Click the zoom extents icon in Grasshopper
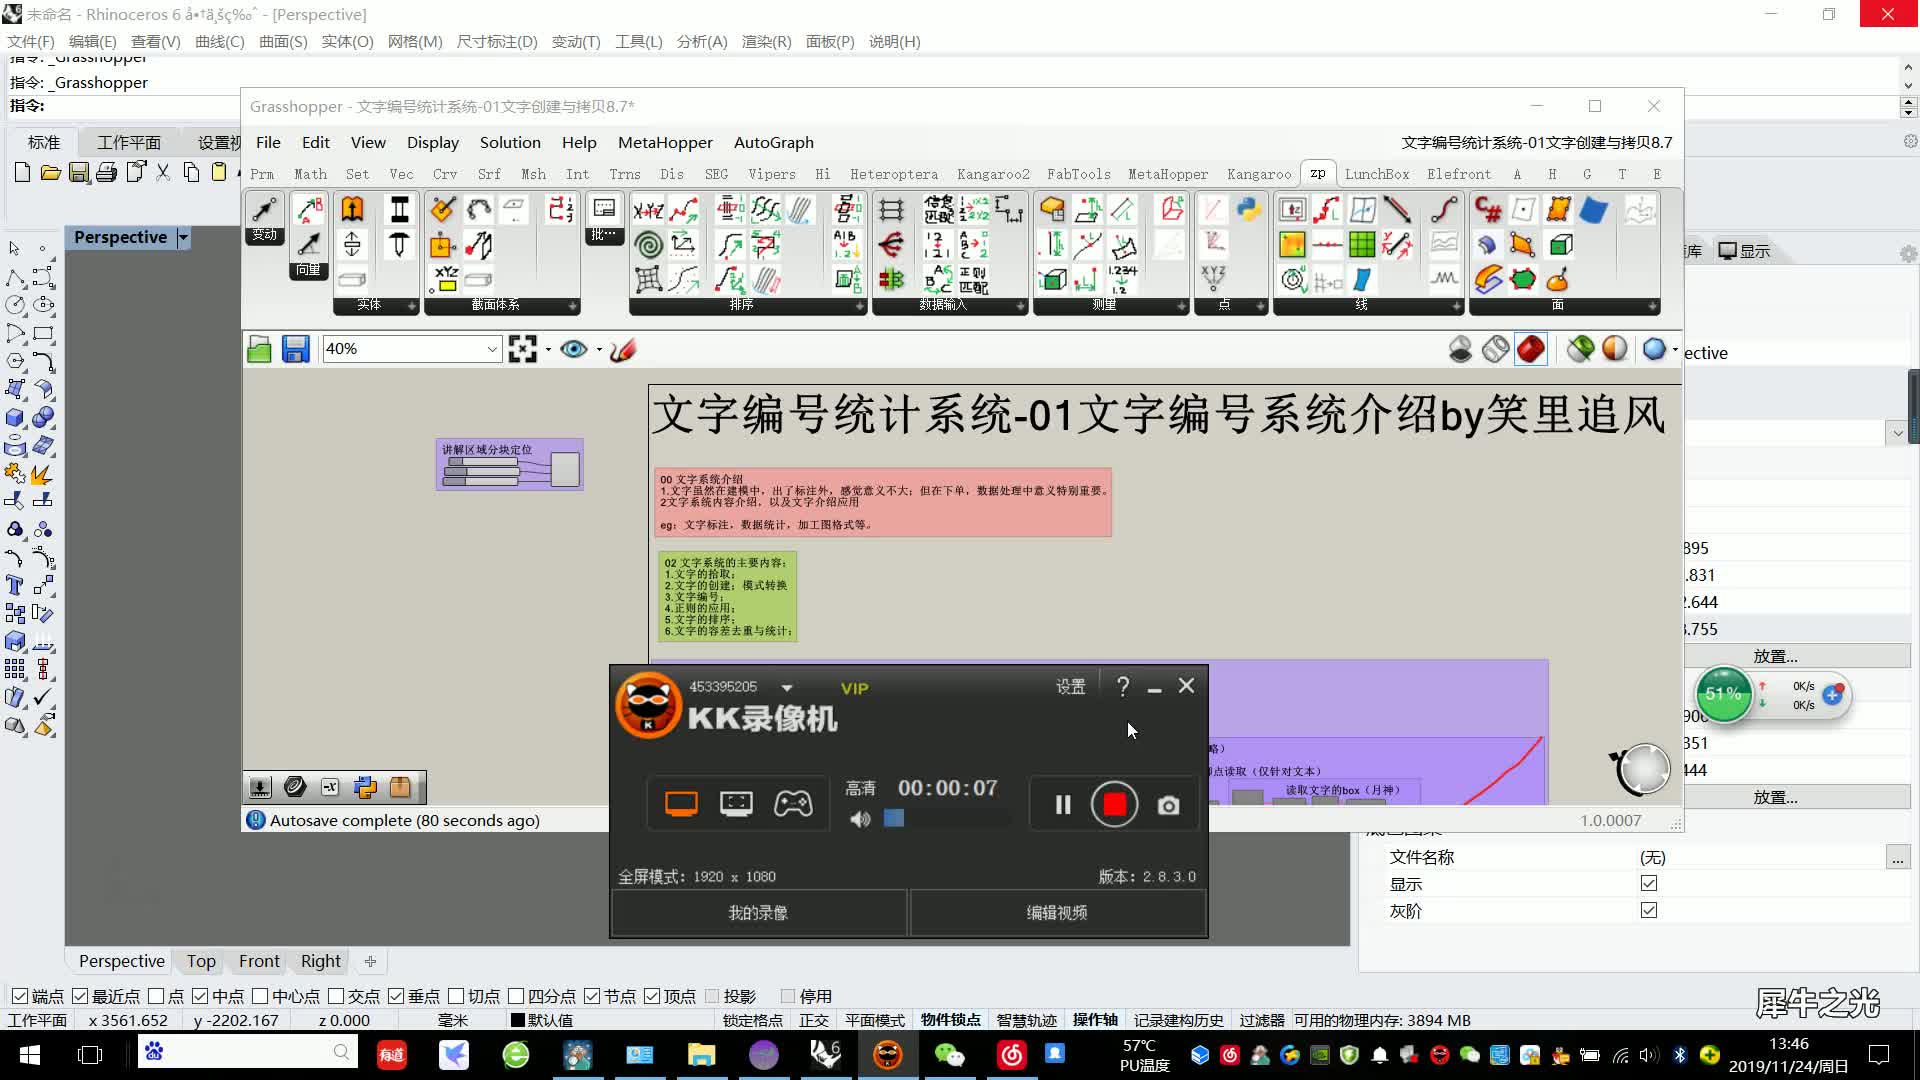 tap(522, 349)
